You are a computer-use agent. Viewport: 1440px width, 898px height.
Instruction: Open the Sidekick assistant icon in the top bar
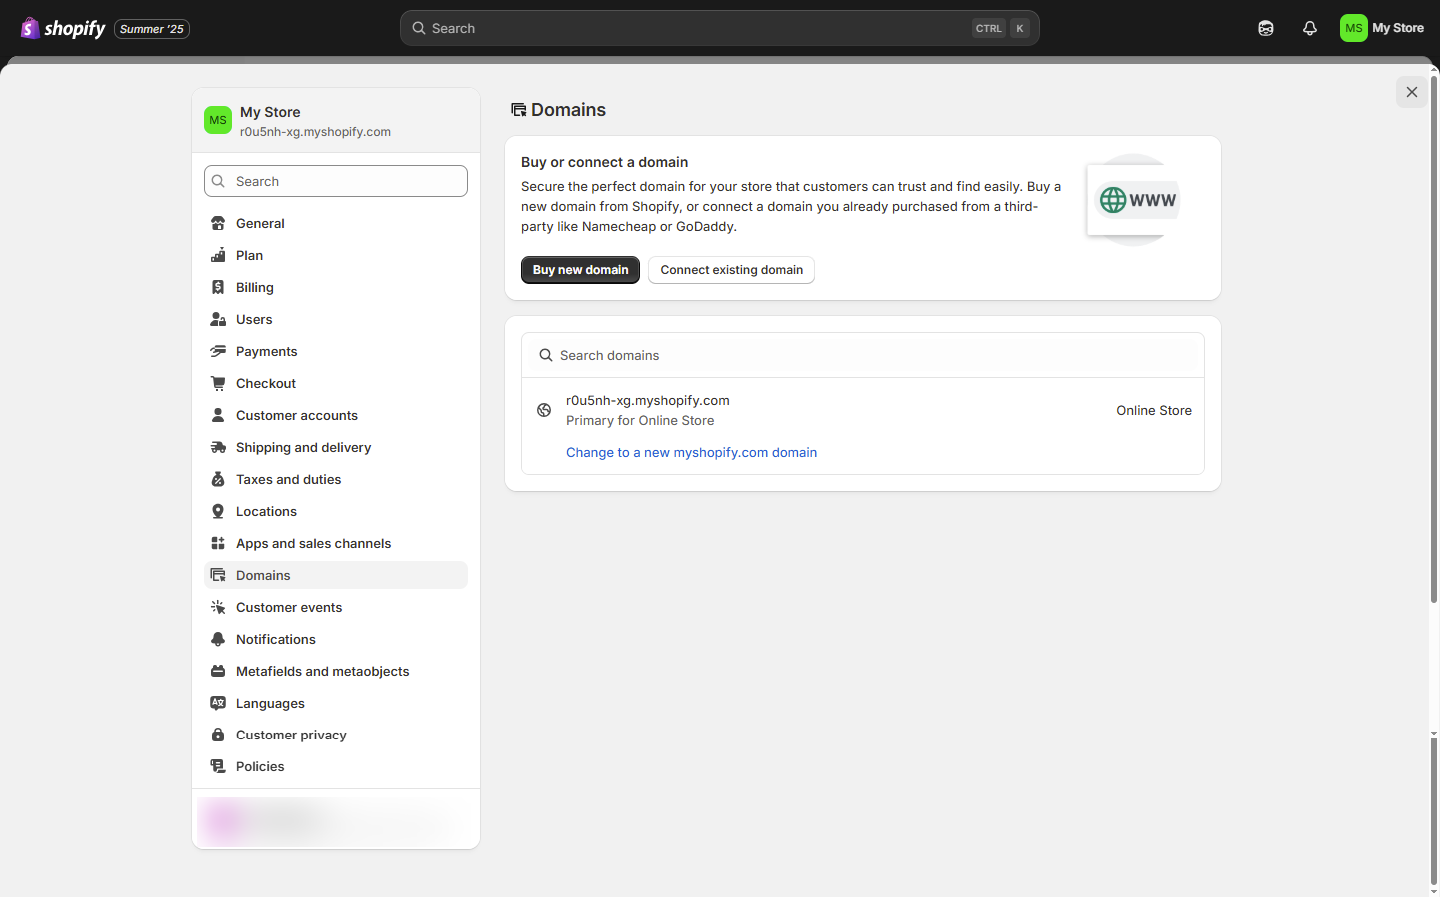[x=1266, y=28]
